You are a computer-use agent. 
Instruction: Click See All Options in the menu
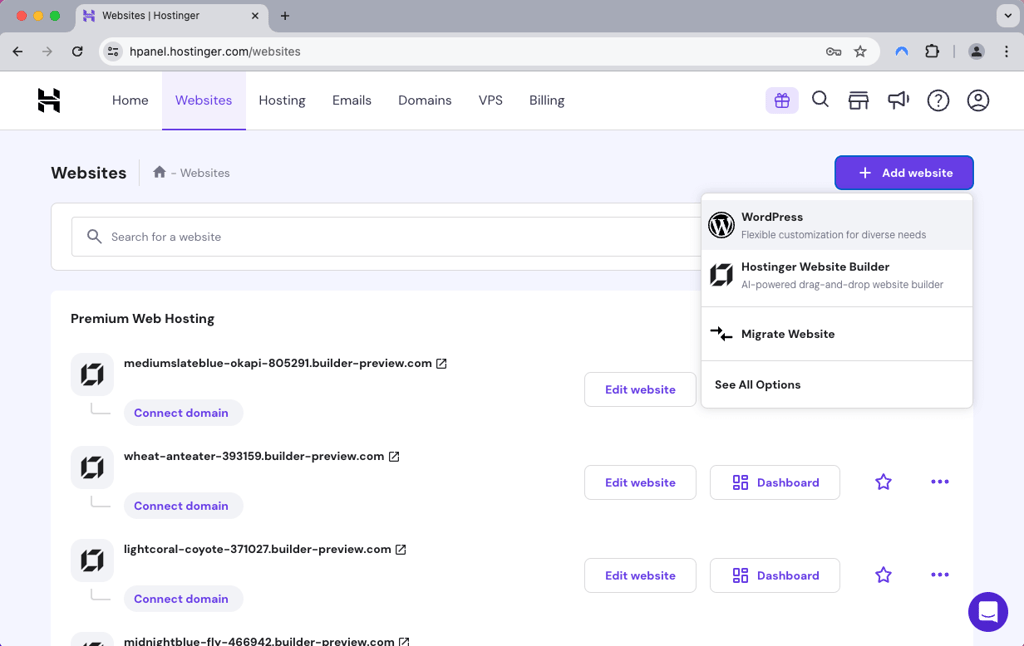[837, 385]
